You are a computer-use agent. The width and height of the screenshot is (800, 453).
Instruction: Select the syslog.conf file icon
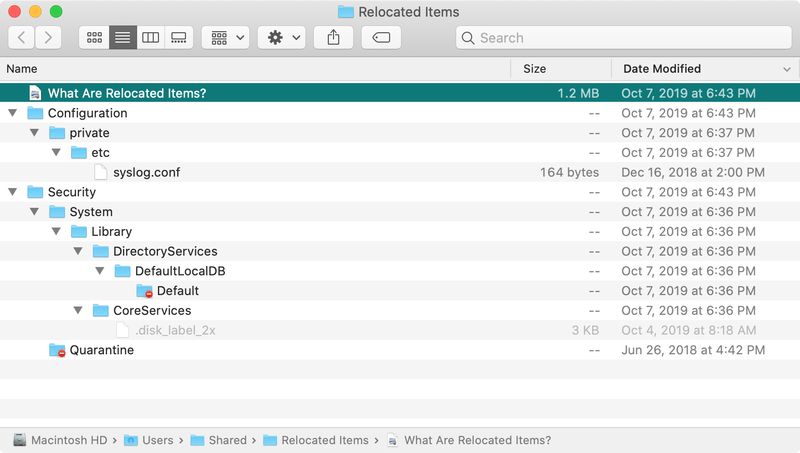pyautogui.click(x=101, y=172)
